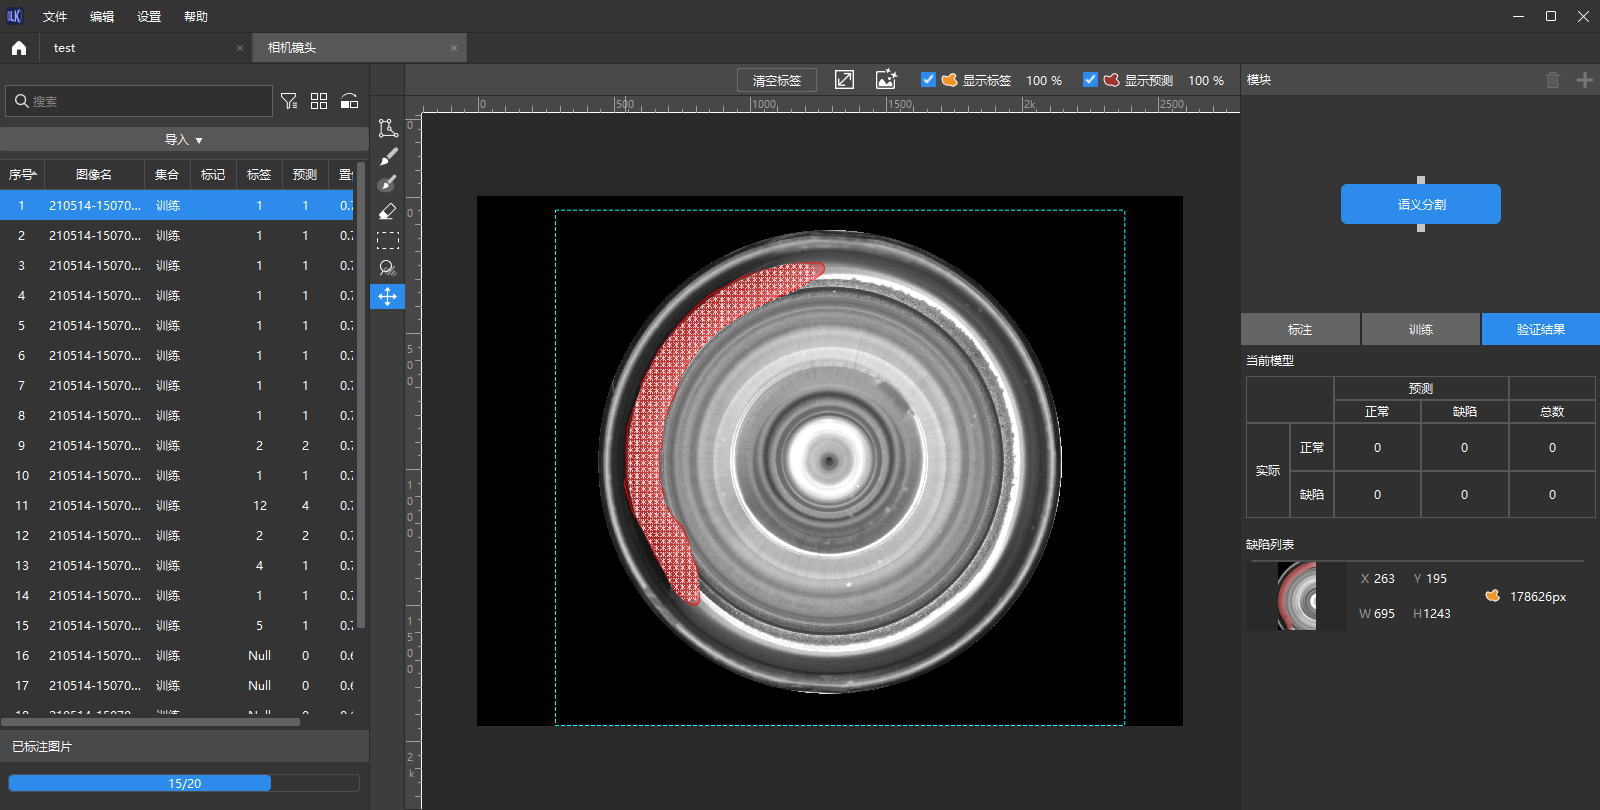Switch to the 标注 tab
This screenshot has width=1600, height=810.
pos(1300,329)
